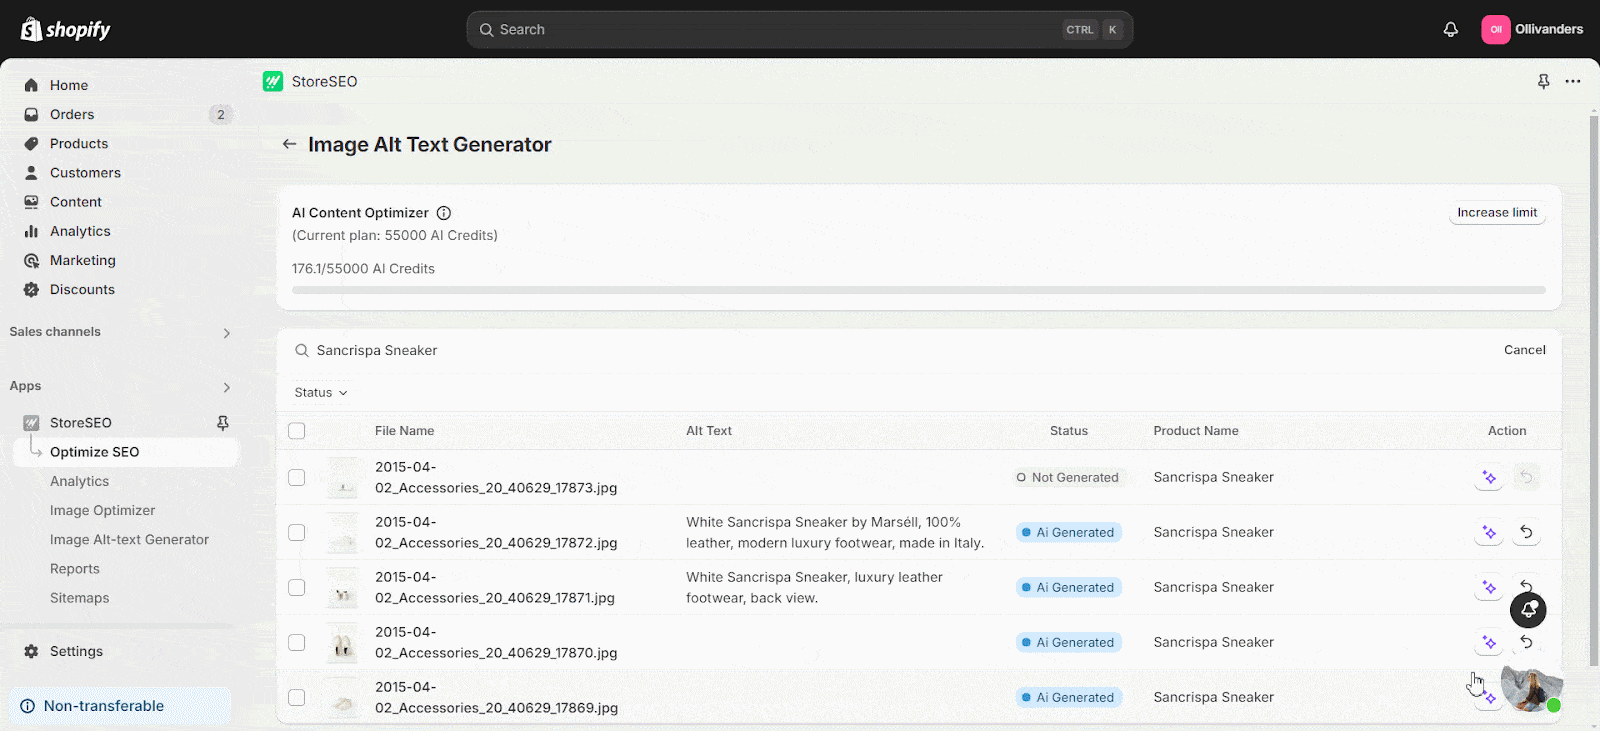This screenshot has height=731, width=1600.
Task: Click the Home icon in the sidebar
Action: [x=31, y=86]
